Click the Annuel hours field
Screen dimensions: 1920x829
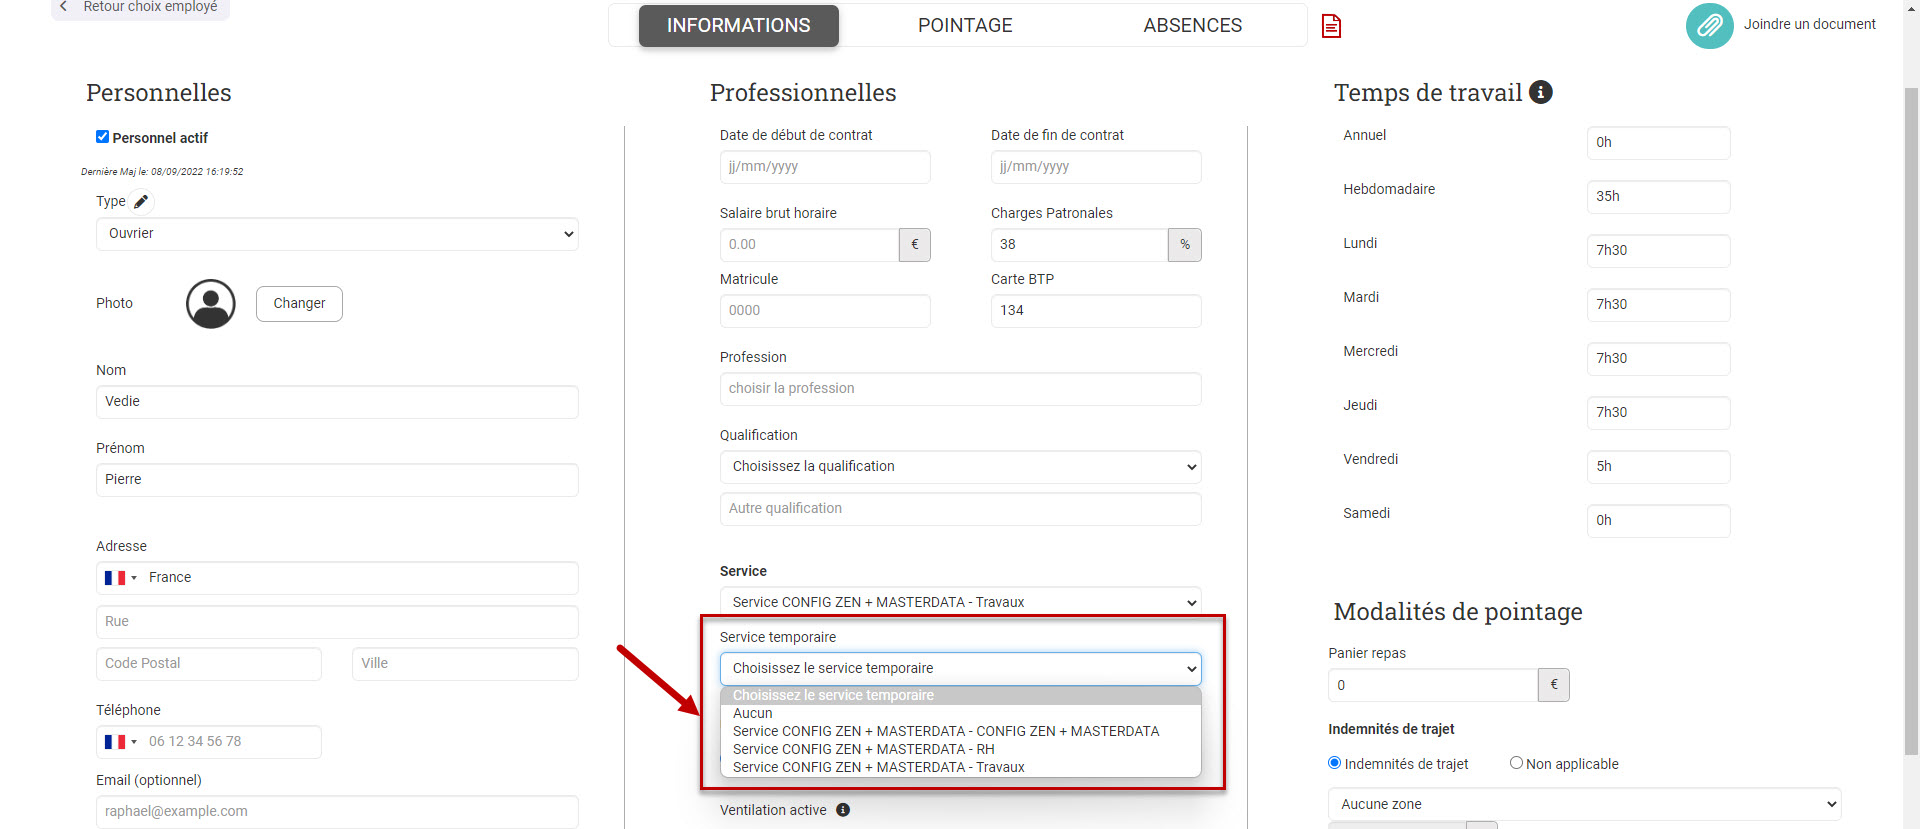tap(1658, 143)
